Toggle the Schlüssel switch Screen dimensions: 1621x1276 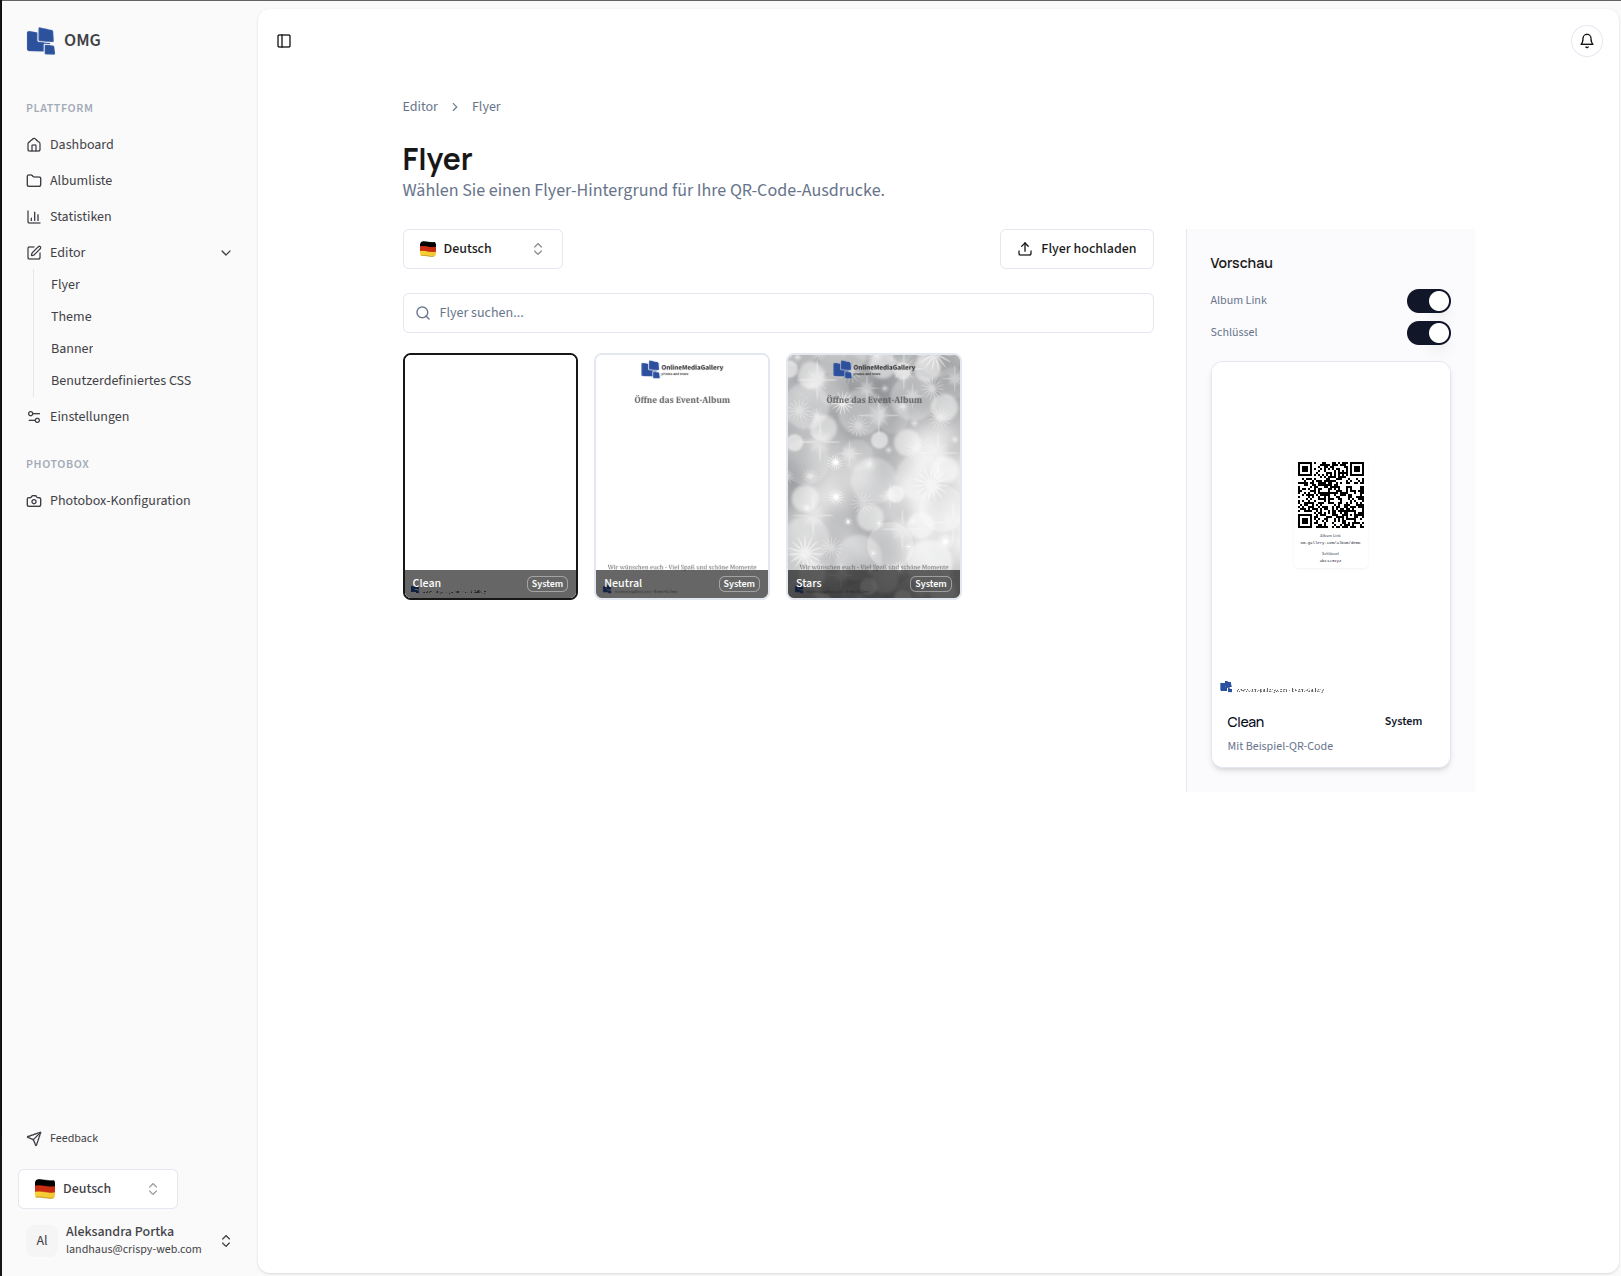1429,333
